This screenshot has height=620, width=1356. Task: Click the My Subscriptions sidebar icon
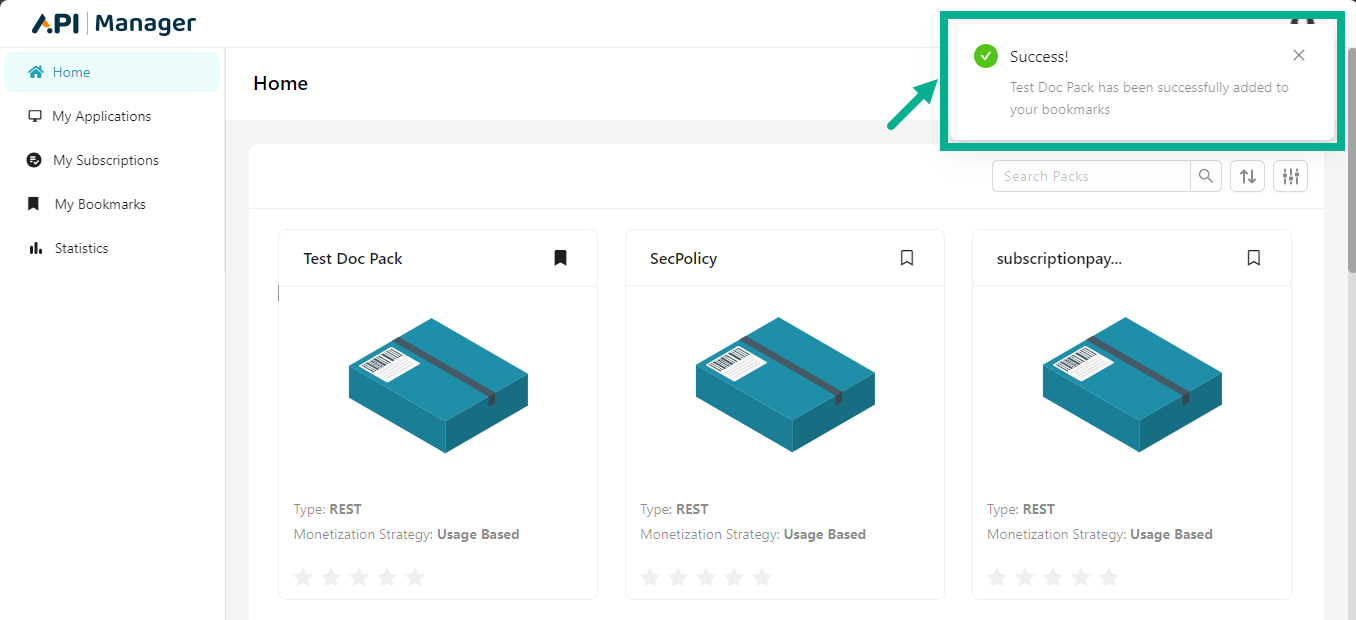click(35, 160)
